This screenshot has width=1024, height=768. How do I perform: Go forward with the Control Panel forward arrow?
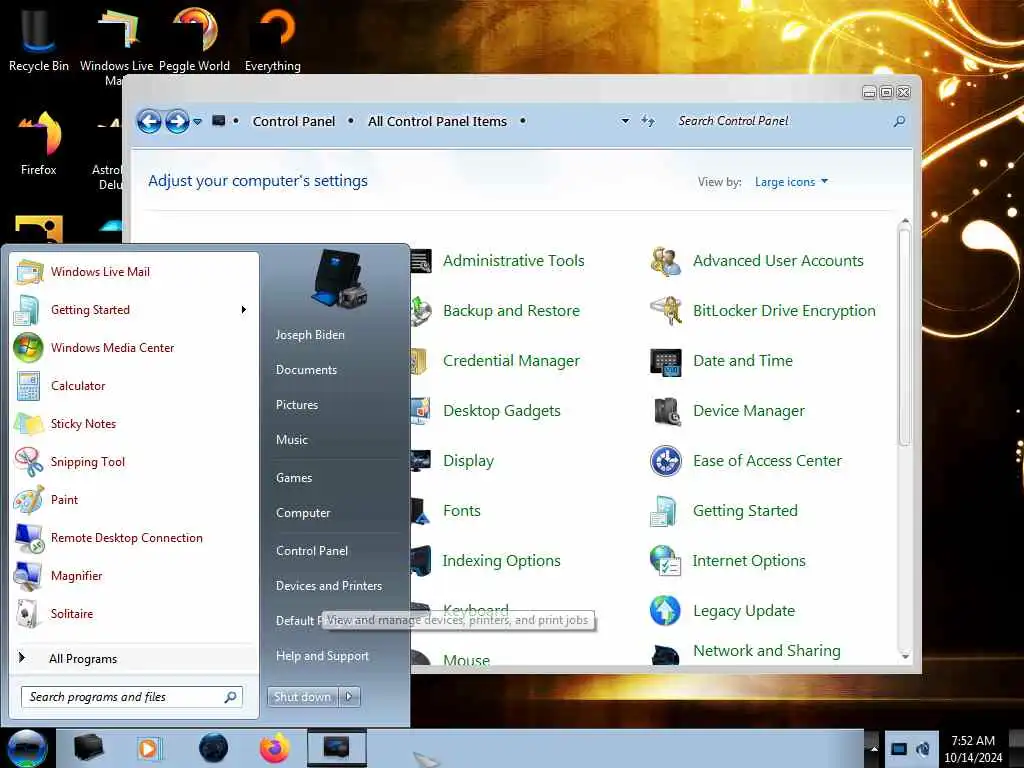(x=177, y=121)
